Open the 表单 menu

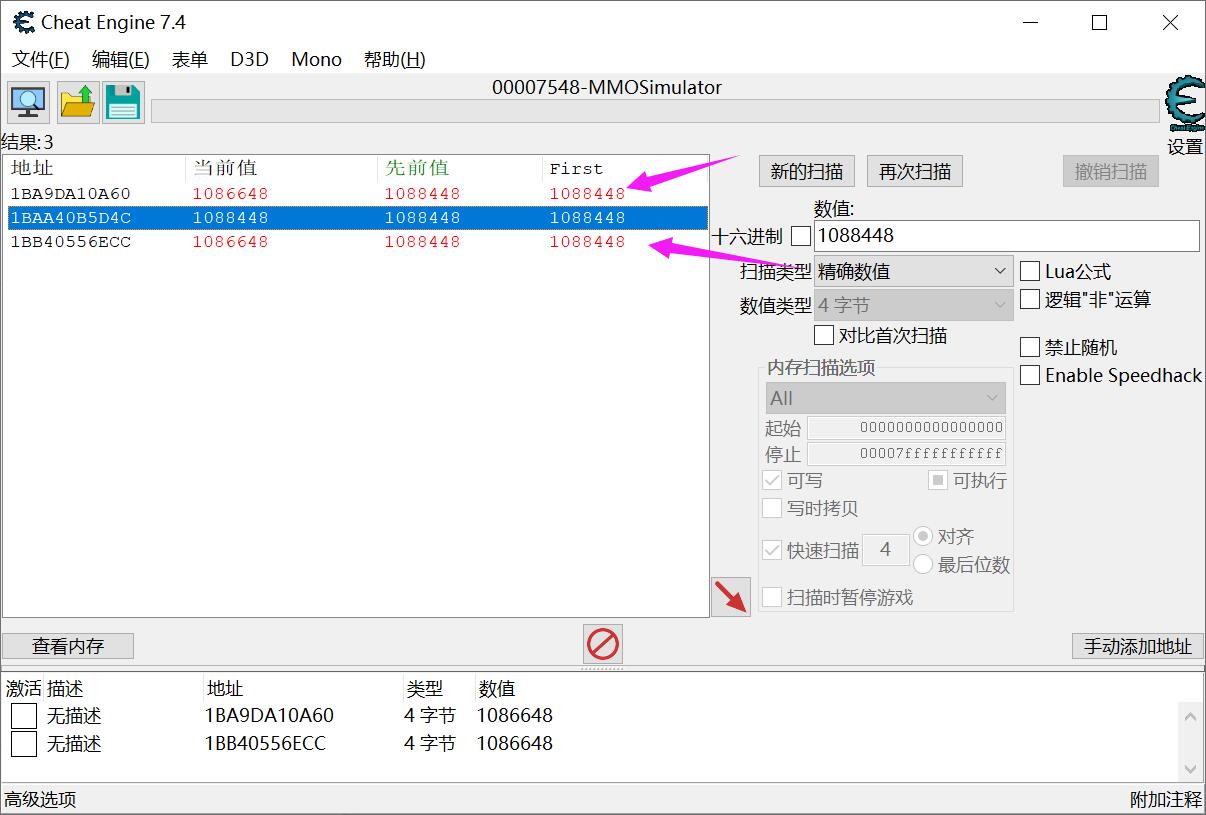(190, 59)
